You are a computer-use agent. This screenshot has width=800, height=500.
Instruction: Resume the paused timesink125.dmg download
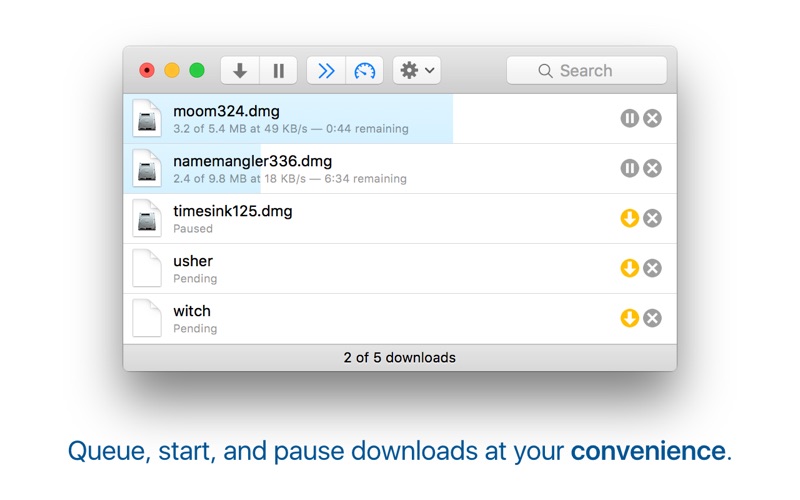point(630,218)
